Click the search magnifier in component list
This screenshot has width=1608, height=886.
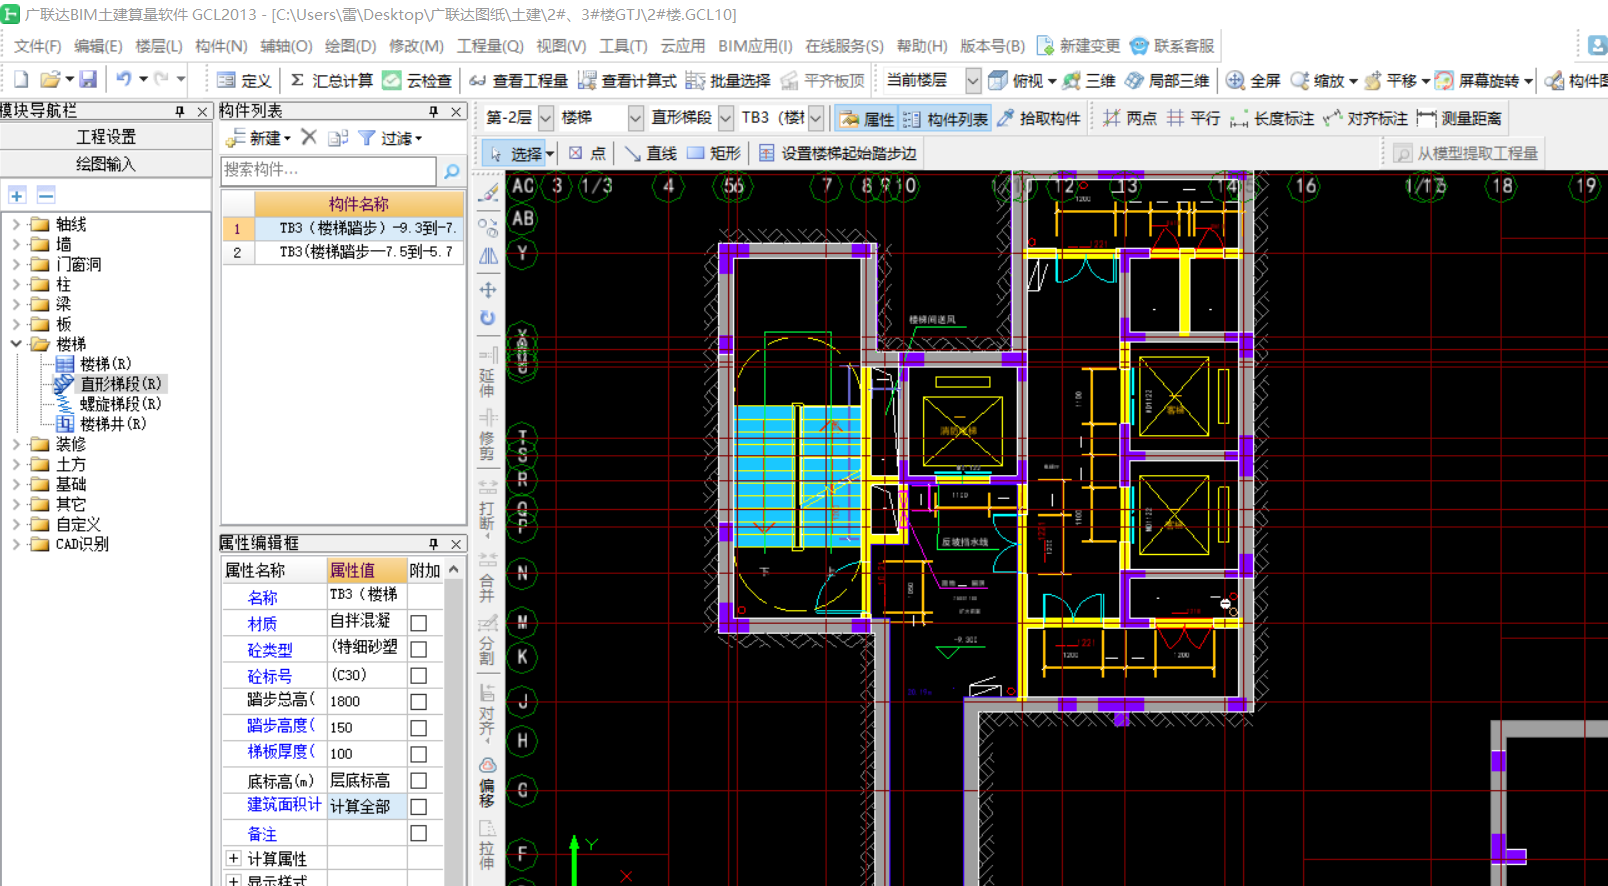point(452,171)
